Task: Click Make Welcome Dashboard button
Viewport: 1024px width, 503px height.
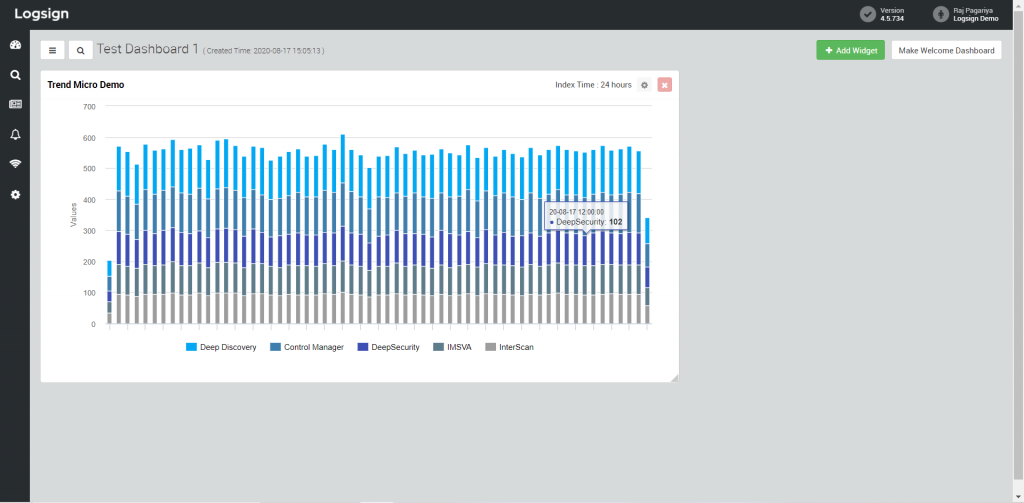Action: click(946, 50)
